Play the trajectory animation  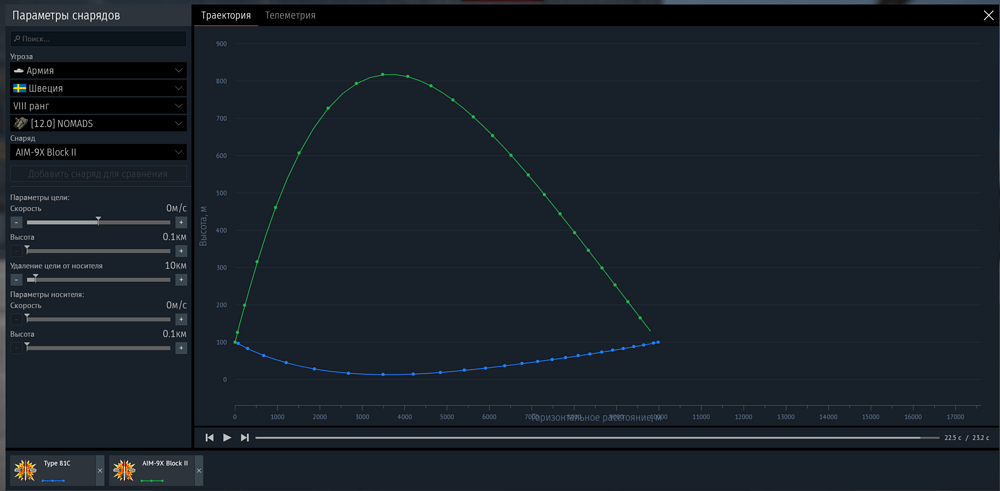click(x=227, y=437)
